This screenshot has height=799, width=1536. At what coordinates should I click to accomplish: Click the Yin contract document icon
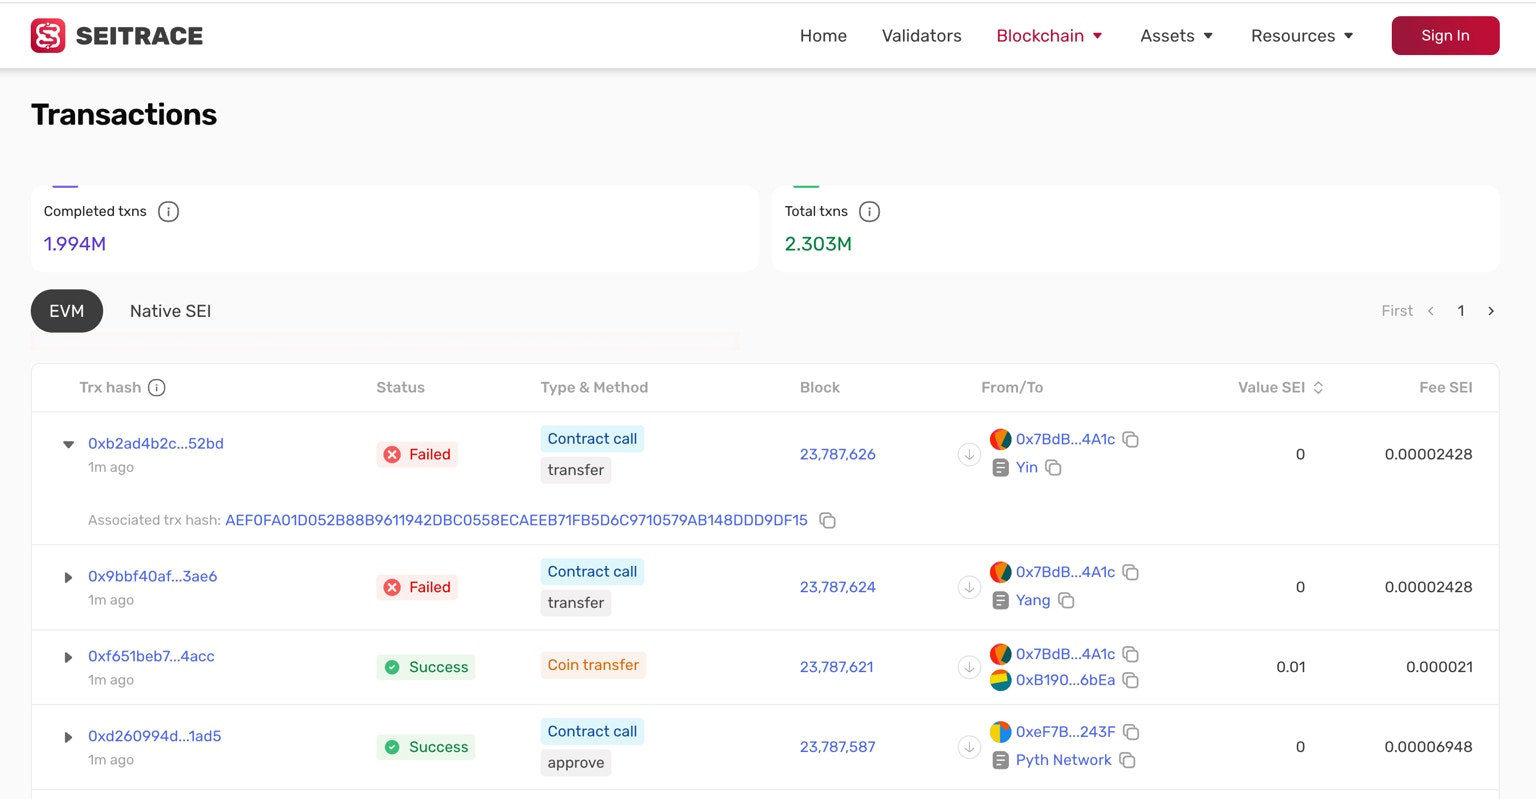coord(1000,468)
